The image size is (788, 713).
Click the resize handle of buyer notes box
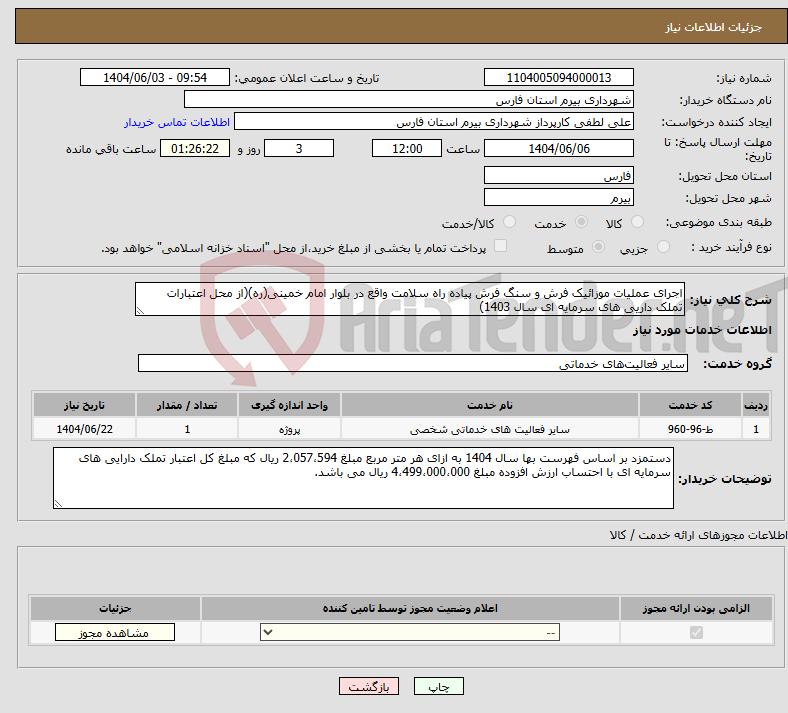click(x=58, y=504)
